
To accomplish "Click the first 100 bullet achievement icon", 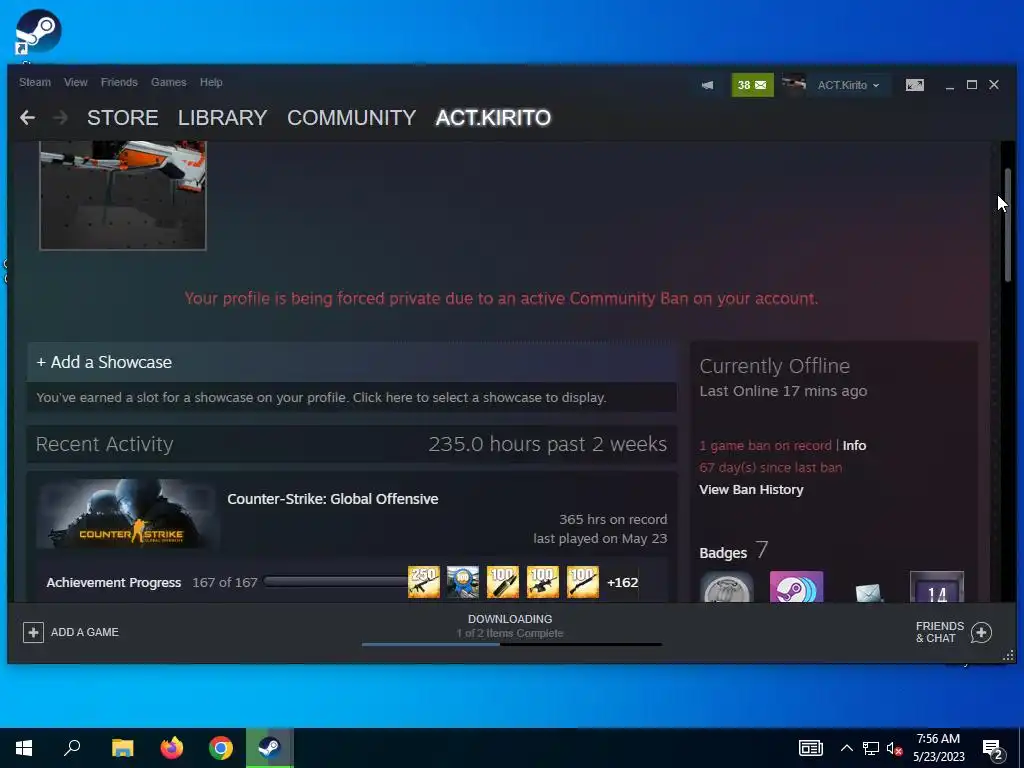I will [x=503, y=582].
